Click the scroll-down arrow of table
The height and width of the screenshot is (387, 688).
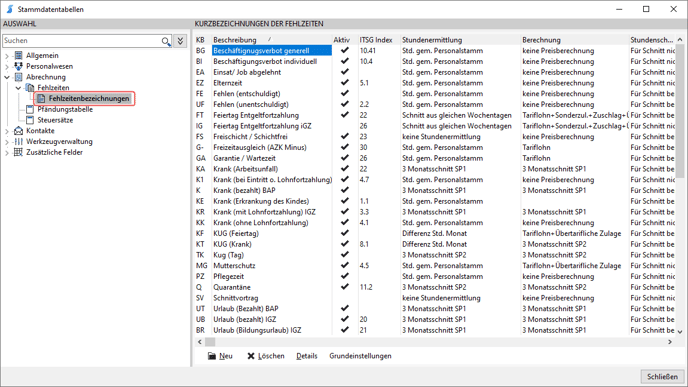[680, 332]
